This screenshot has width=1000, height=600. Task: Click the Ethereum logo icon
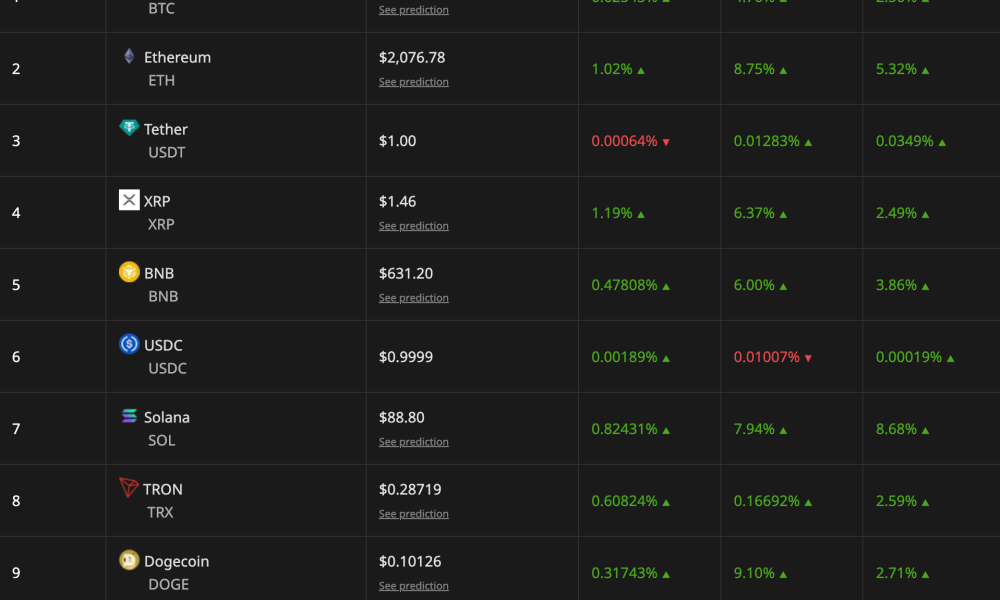[x=129, y=57]
